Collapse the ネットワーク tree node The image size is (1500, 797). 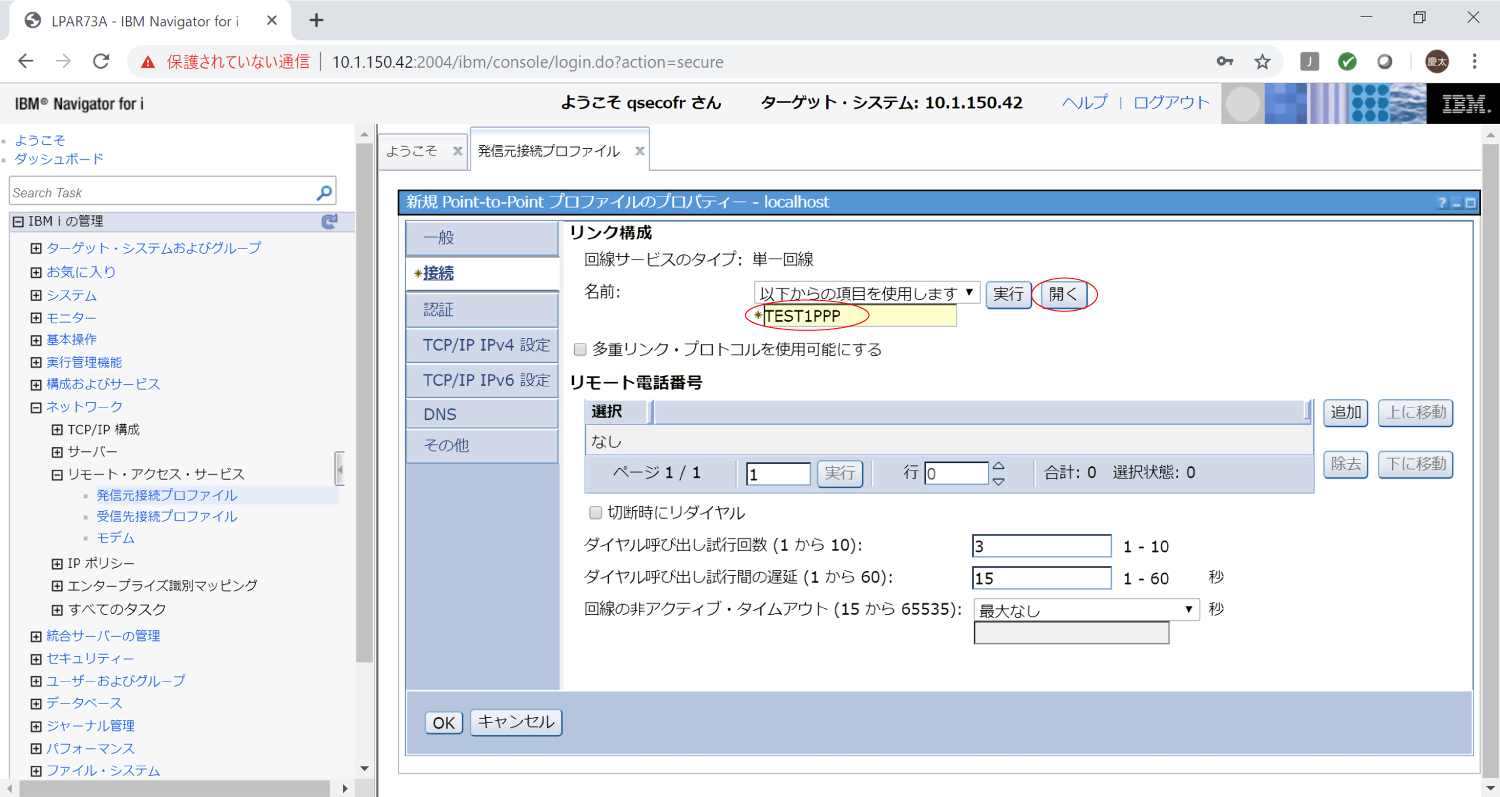36,407
